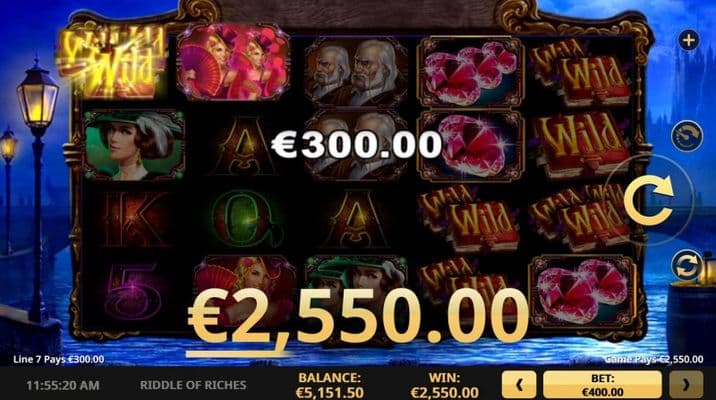Click the BET €400.00 display
Image resolution: width=716 pixels, height=400 pixels.
click(x=602, y=384)
